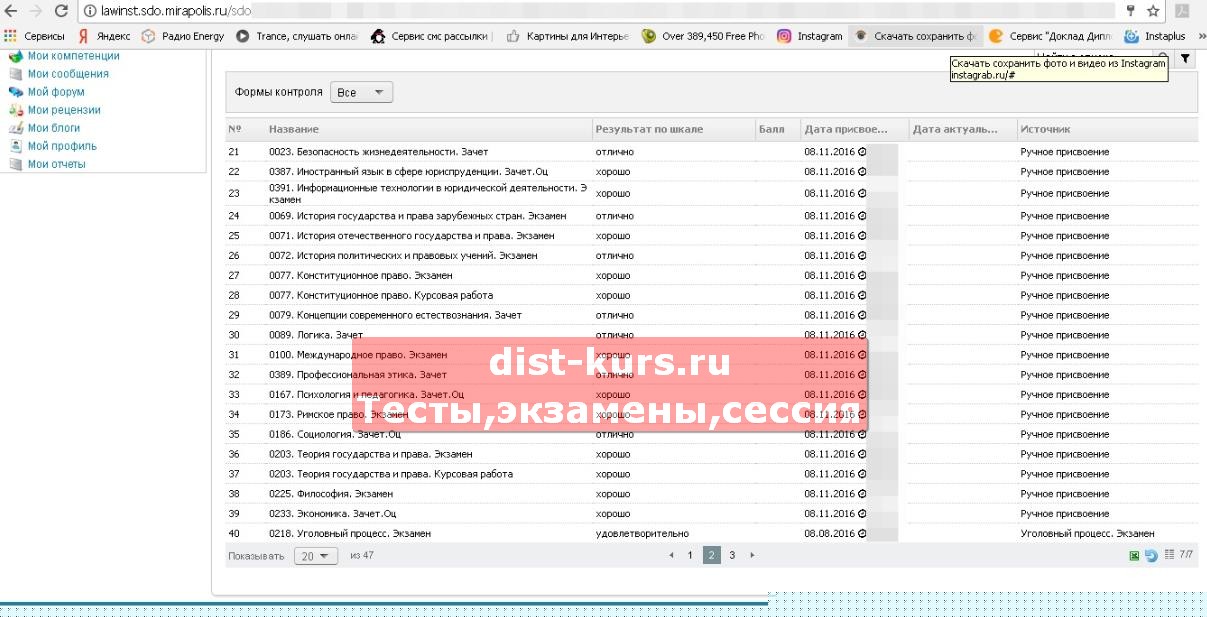The height and width of the screenshot is (617, 1207).
Task: Expand the rows-per-page dropdown showing 20
Action: click(316, 556)
